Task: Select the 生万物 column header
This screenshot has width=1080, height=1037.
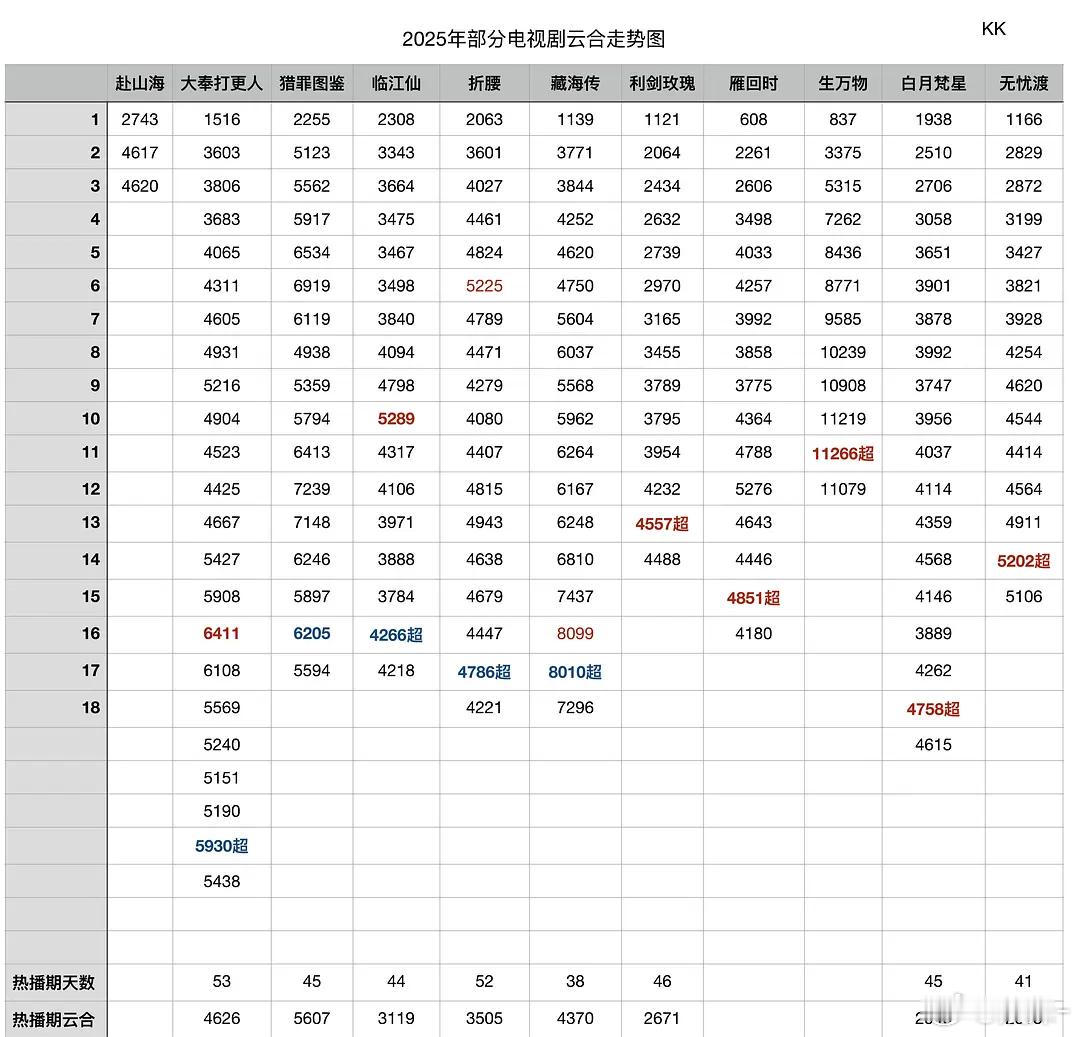Action: [843, 84]
